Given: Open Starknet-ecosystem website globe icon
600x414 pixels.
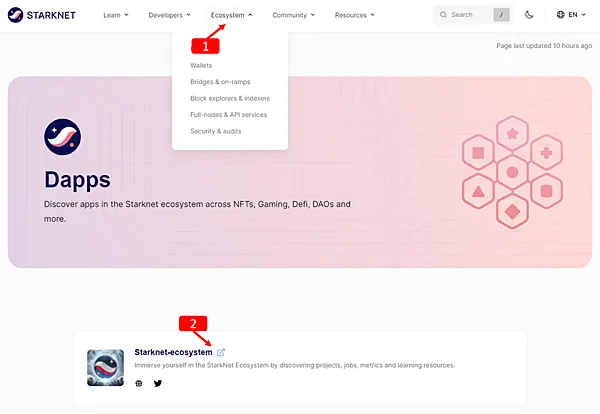Looking at the screenshot, I should pos(139,383).
